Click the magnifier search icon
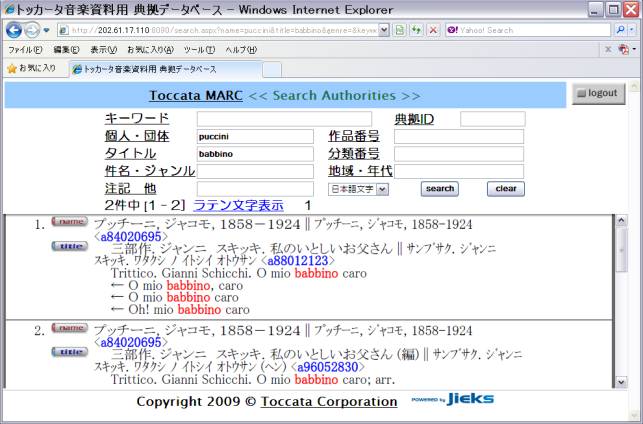The width and height of the screenshot is (643, 424). 621,30
